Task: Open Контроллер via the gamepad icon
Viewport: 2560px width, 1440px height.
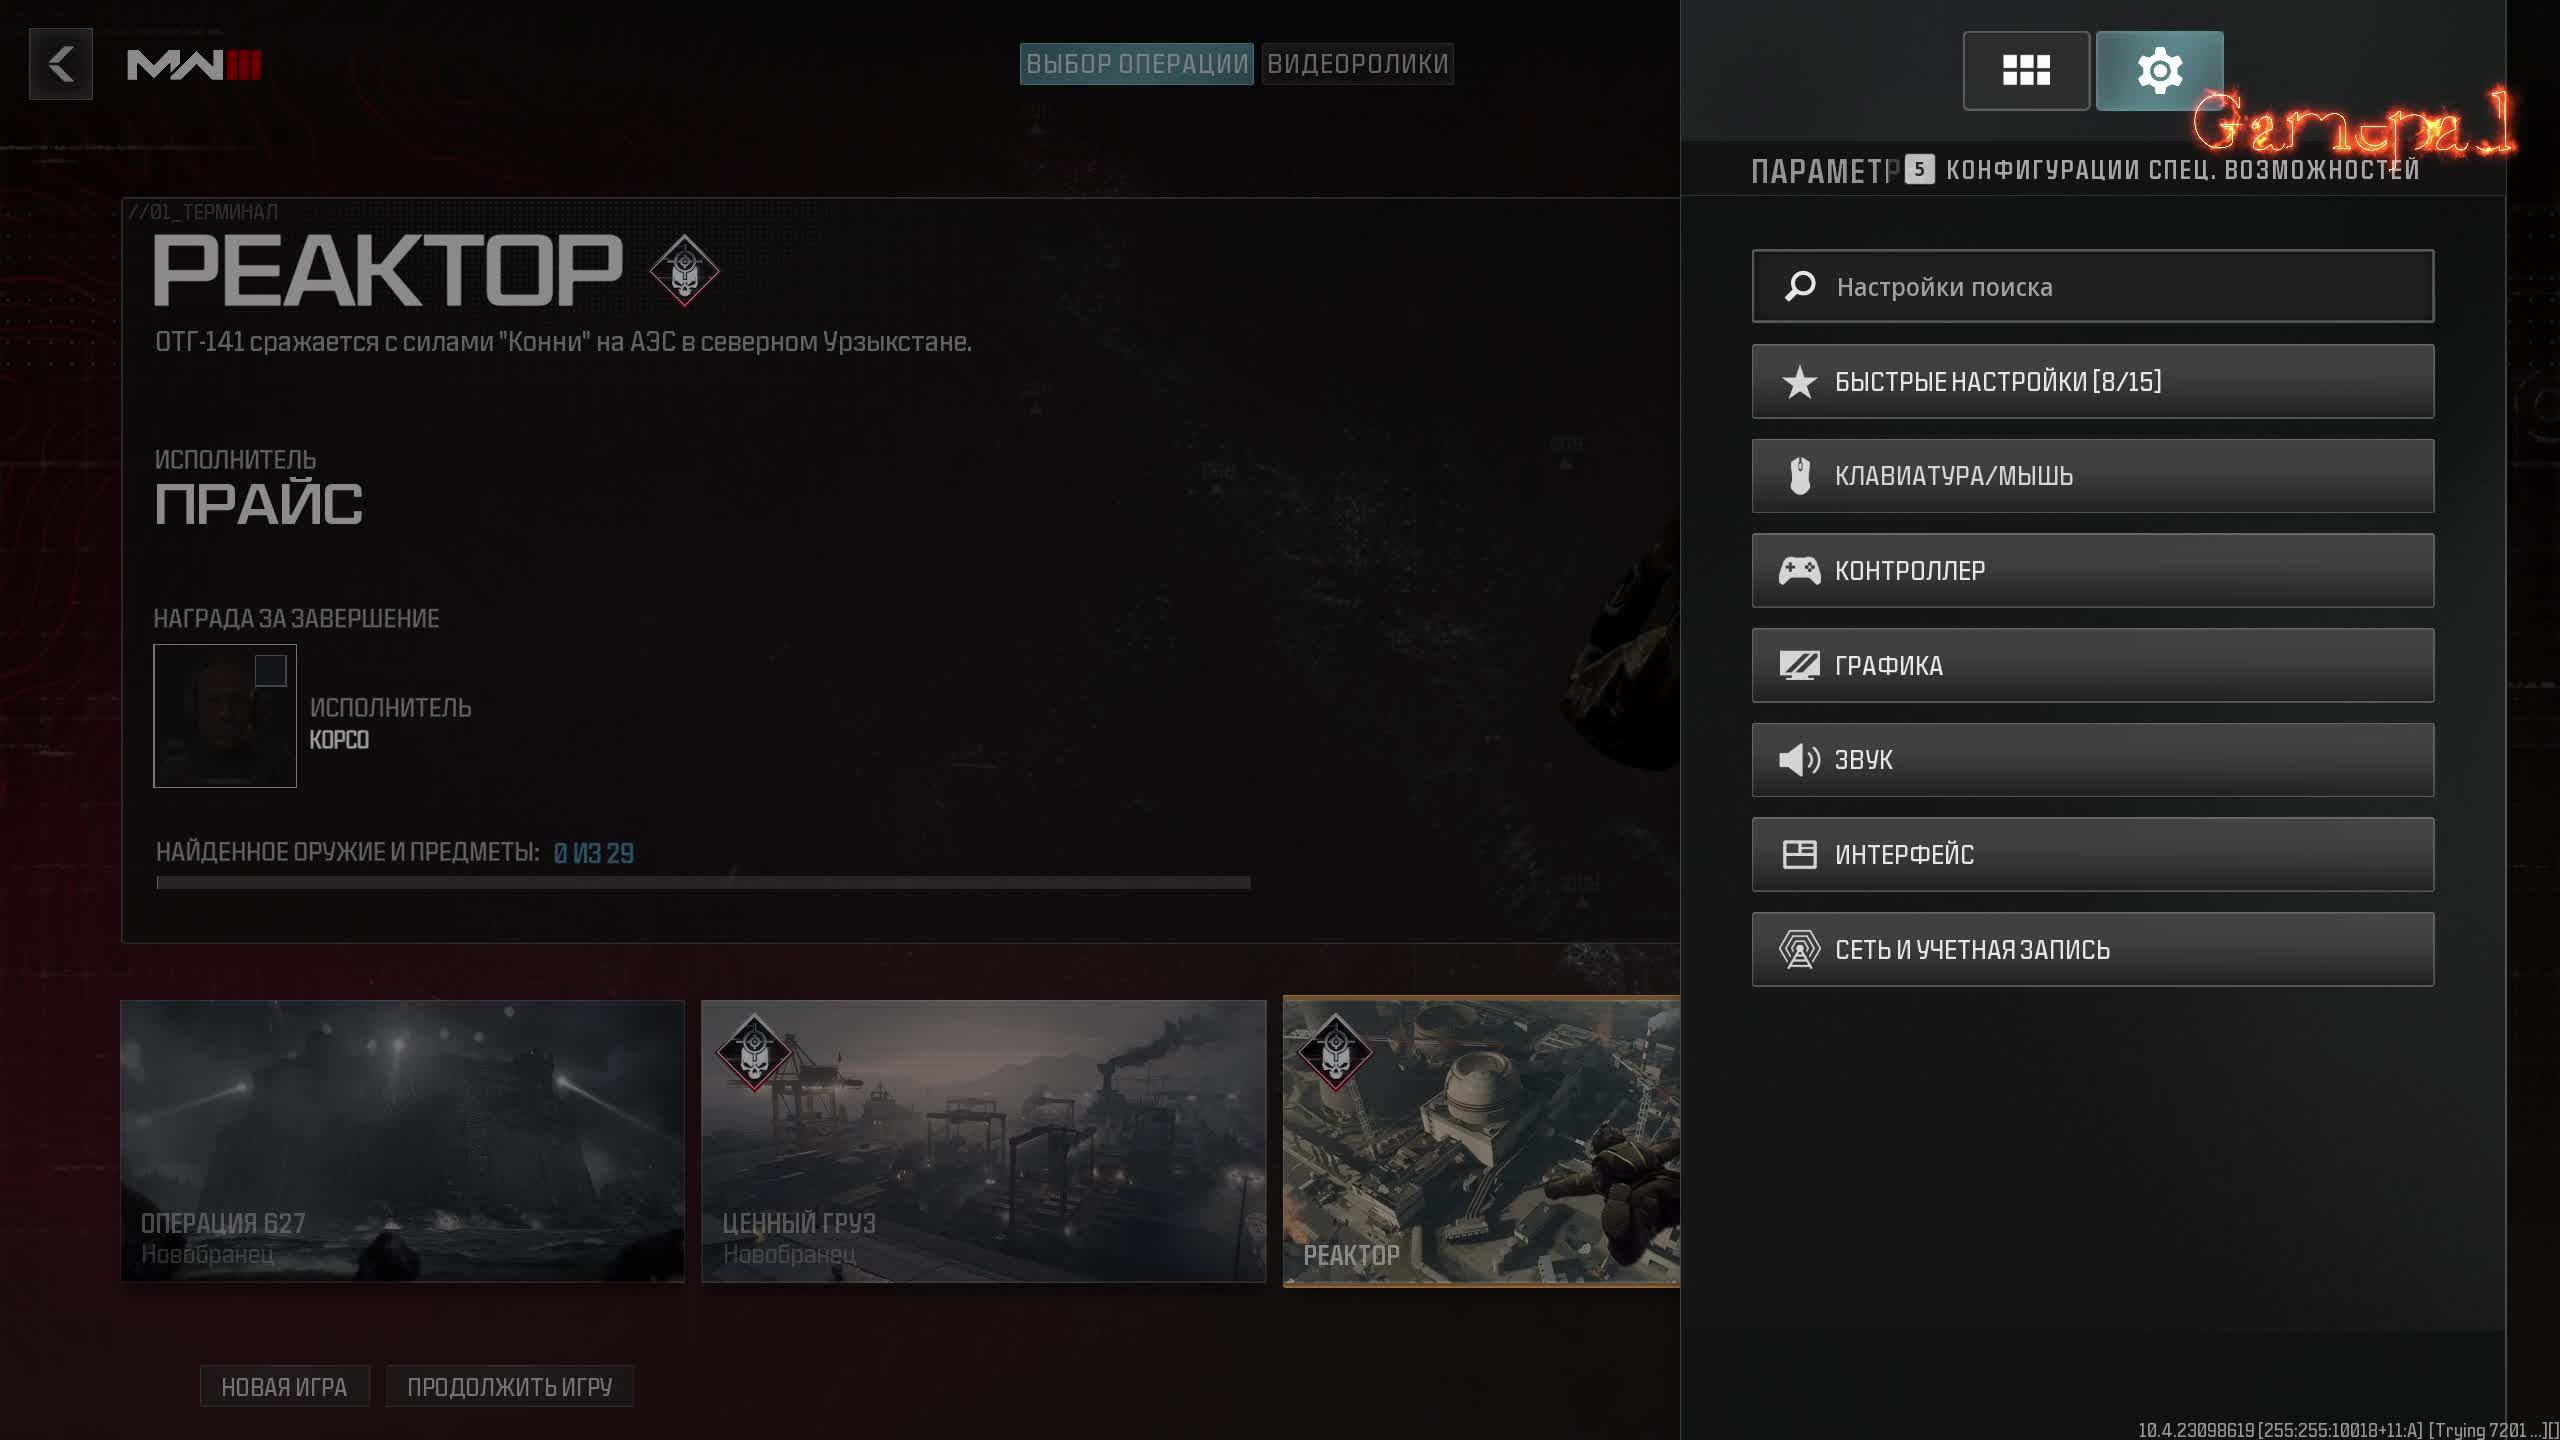Action: coord(1800,570)
